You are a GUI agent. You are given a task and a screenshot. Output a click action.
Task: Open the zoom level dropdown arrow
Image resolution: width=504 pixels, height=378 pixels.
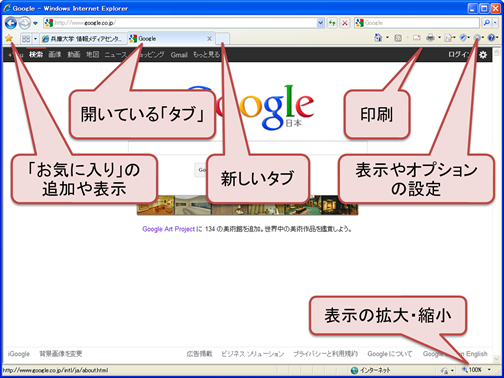(489, 370)
